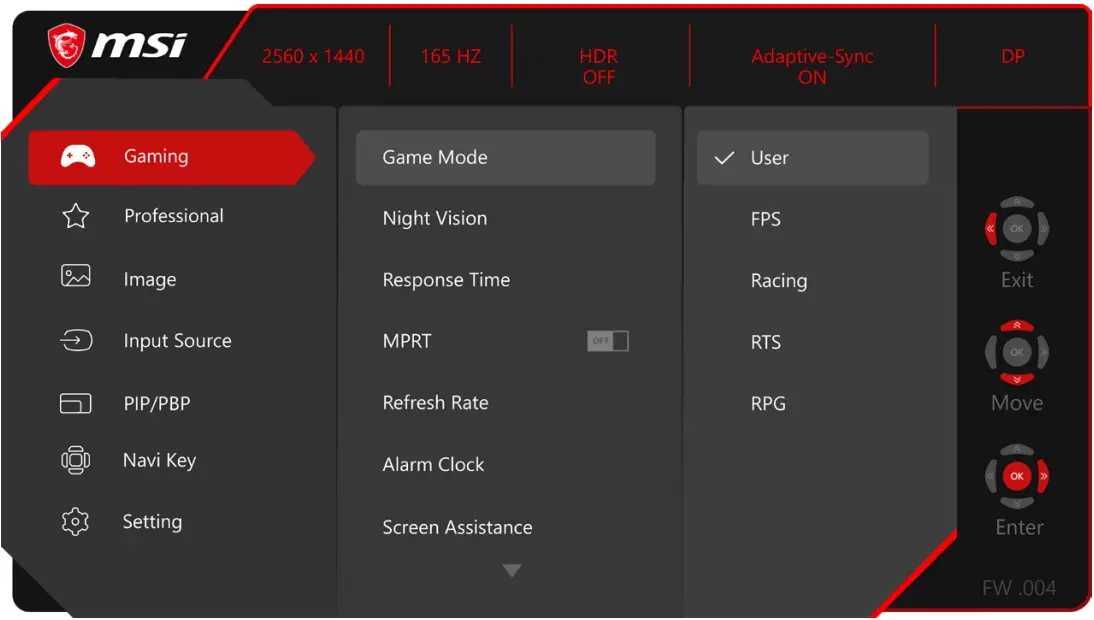Select the Alarm Clock item
Screen dimensions: 1094x620
coord(433,465)
